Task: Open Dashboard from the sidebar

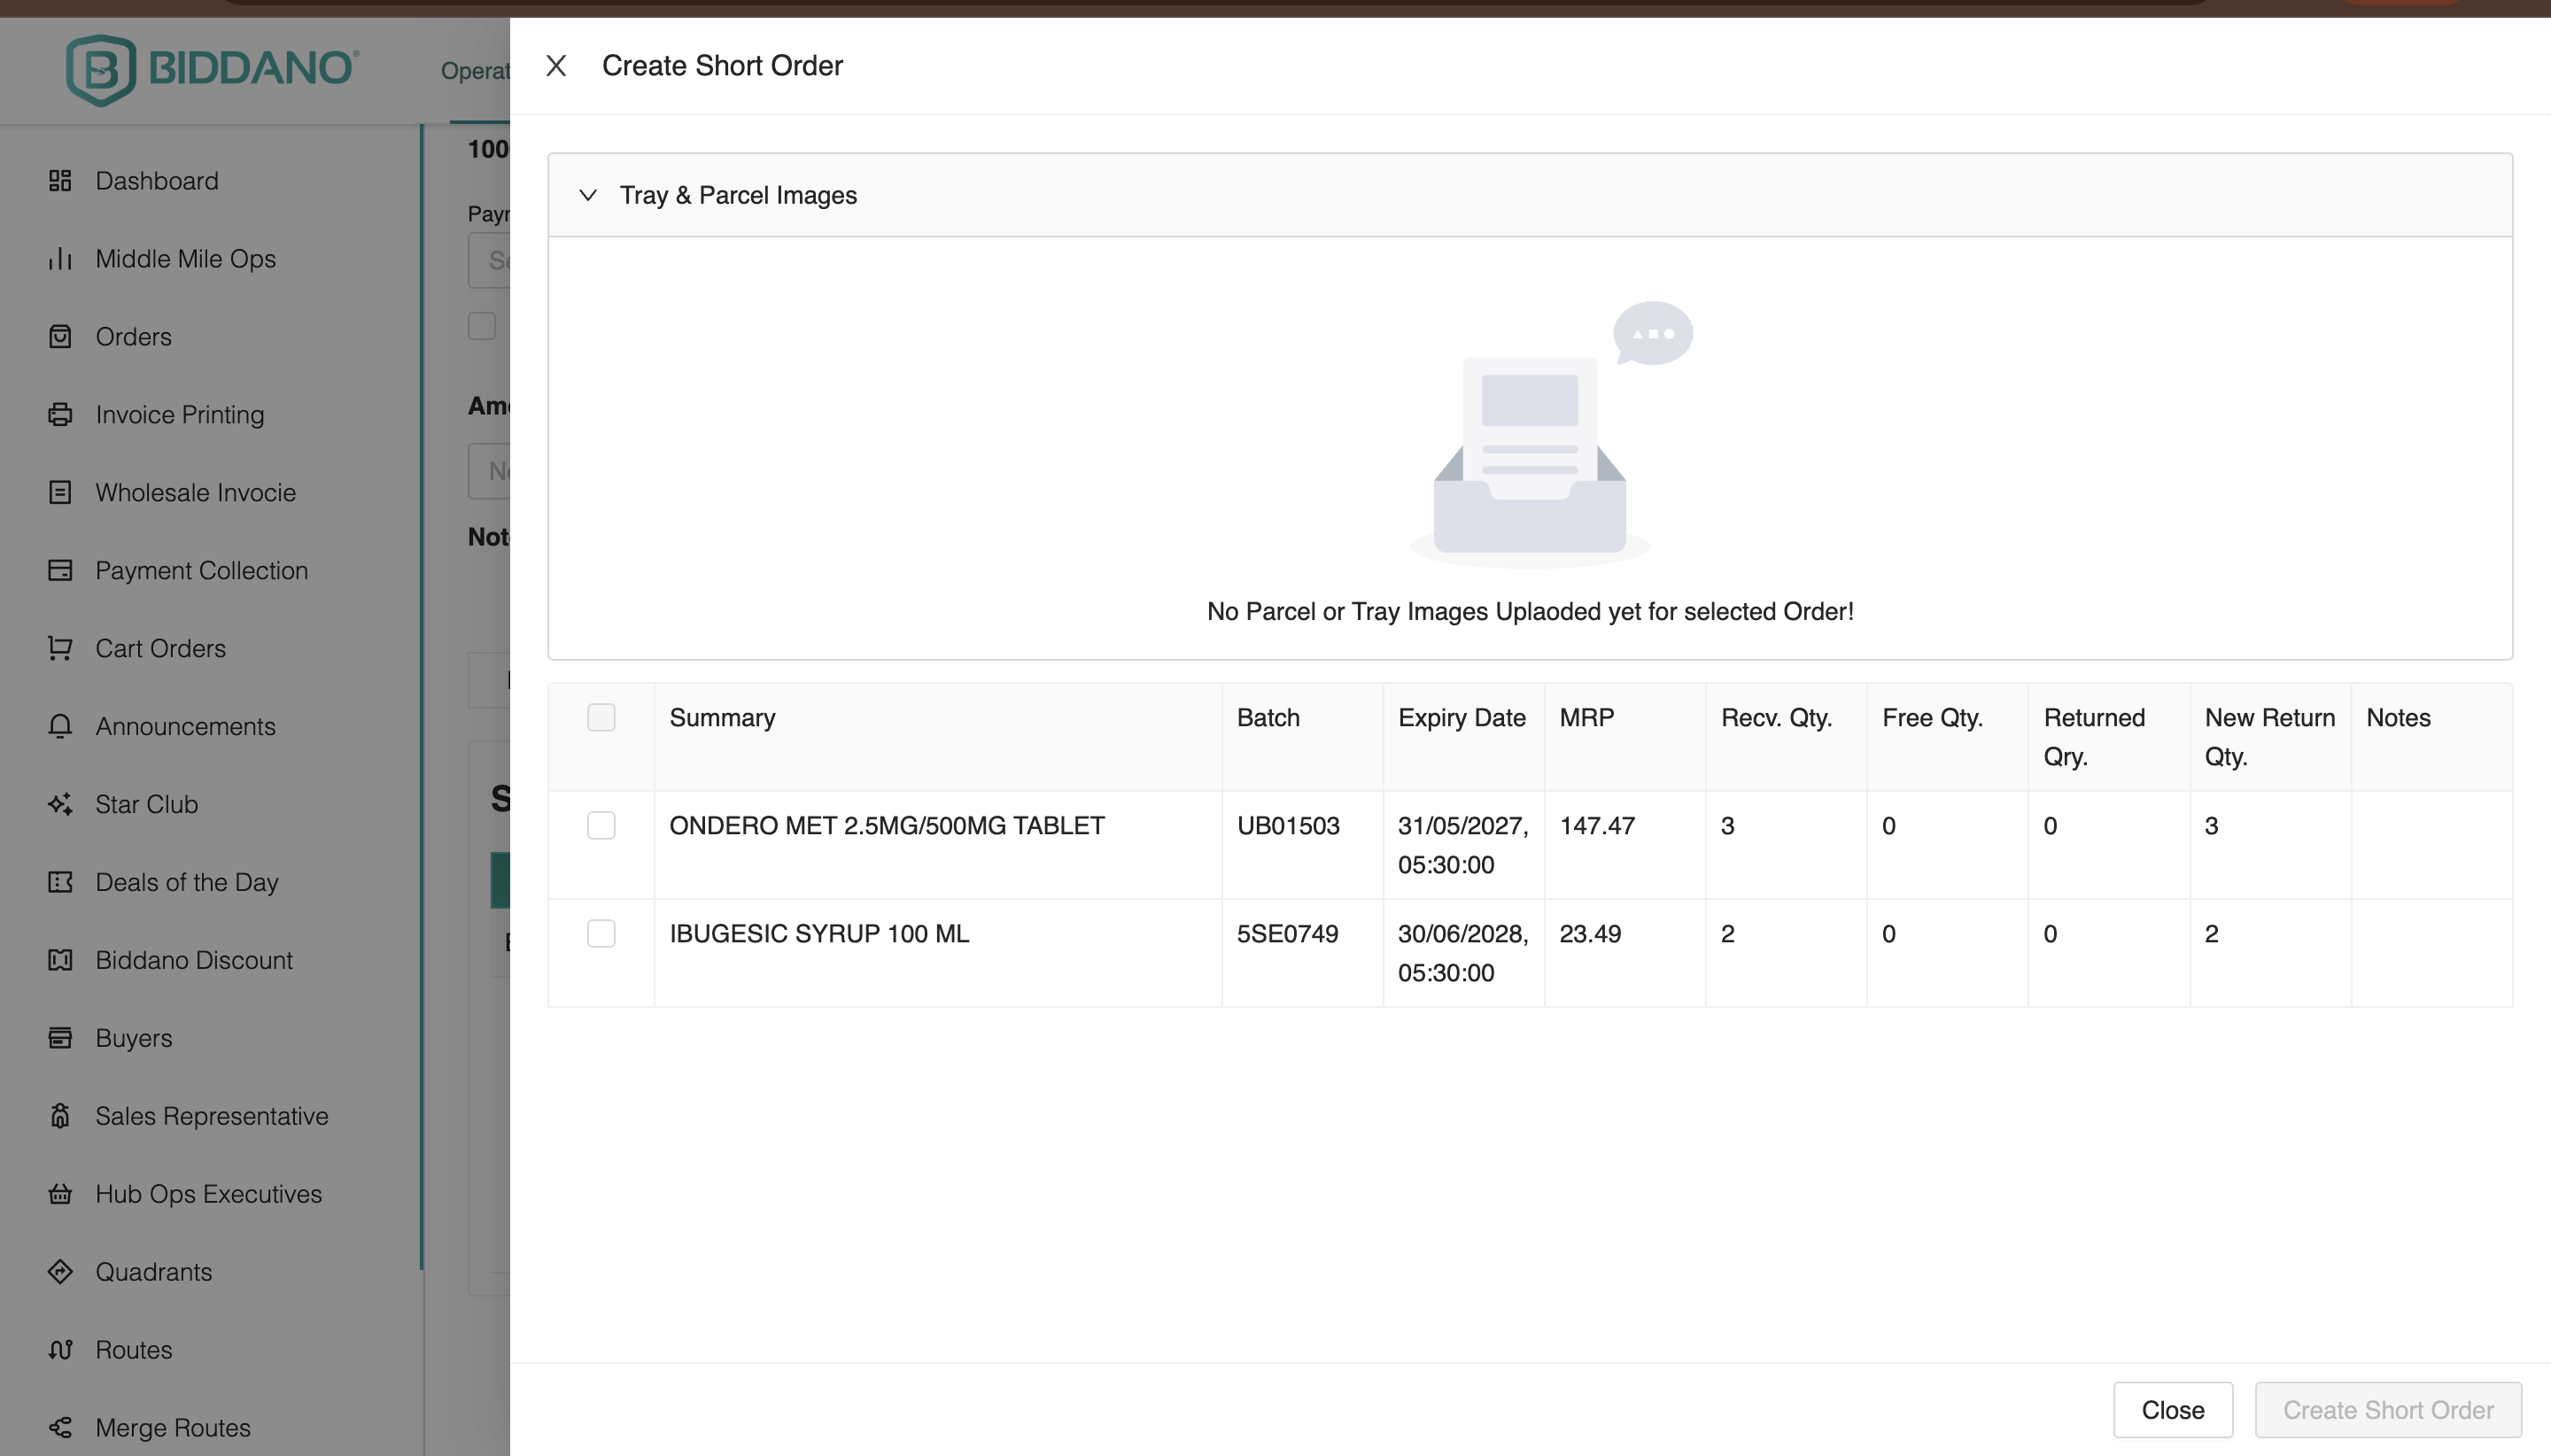Action: pyautogui.click(x=157, y=181)
